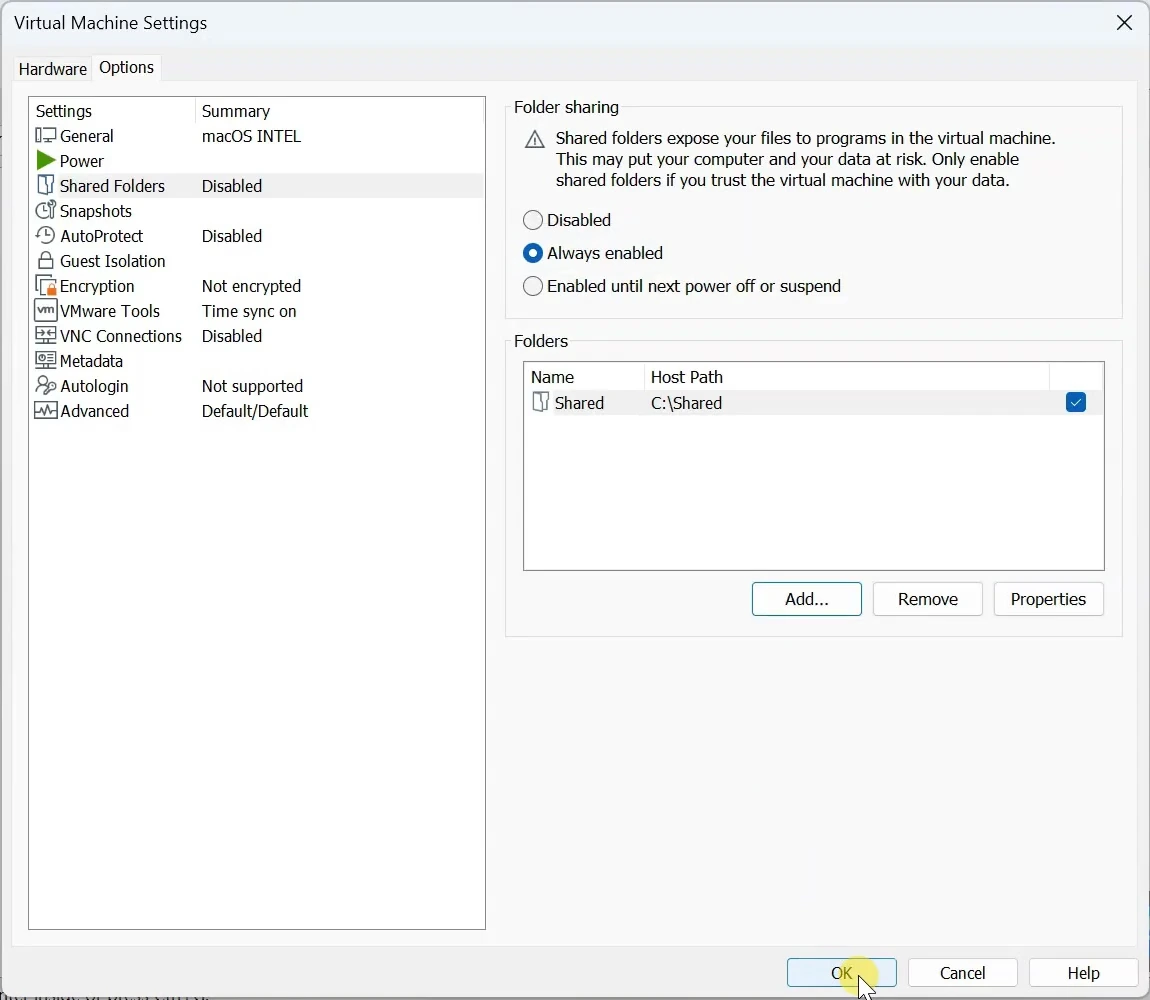1150x1000 pixels.
Task: Switch to the Options tab
Action: pyautogui.click(x=126, y=67)
